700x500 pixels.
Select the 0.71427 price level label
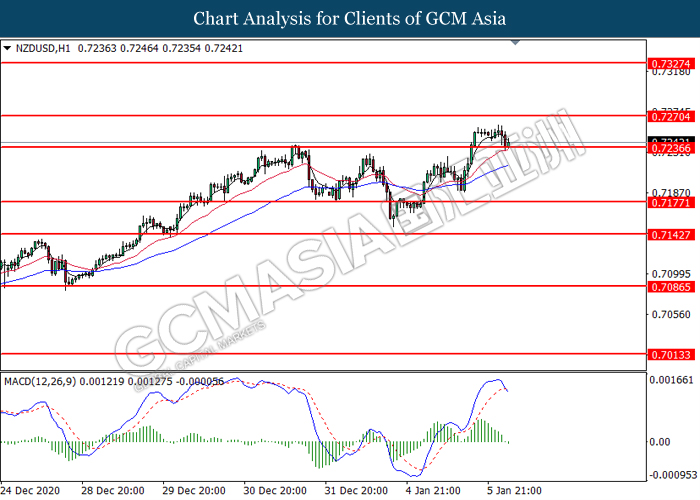point(671,235)
